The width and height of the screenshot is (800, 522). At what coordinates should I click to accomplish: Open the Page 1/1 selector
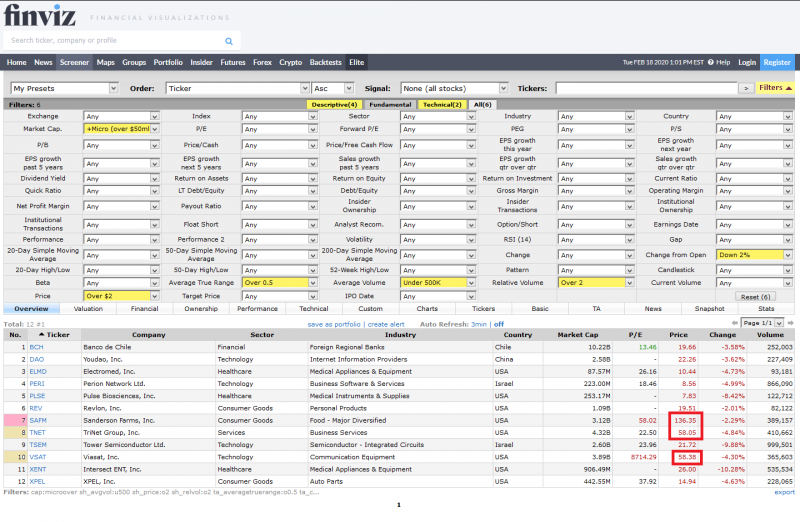coord(762,323)
